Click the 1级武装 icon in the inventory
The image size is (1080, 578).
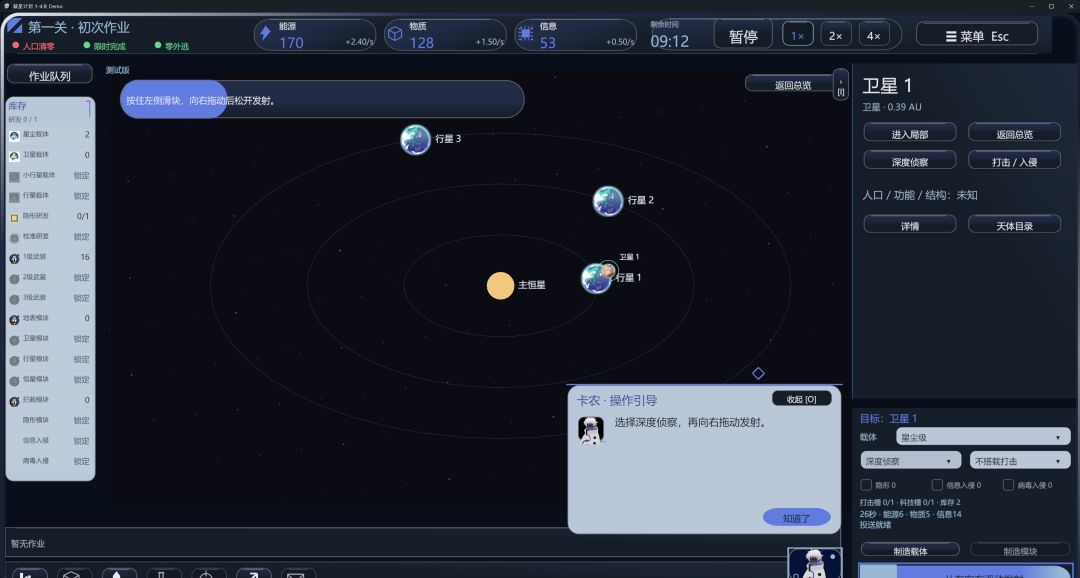[x=14, y=258]
